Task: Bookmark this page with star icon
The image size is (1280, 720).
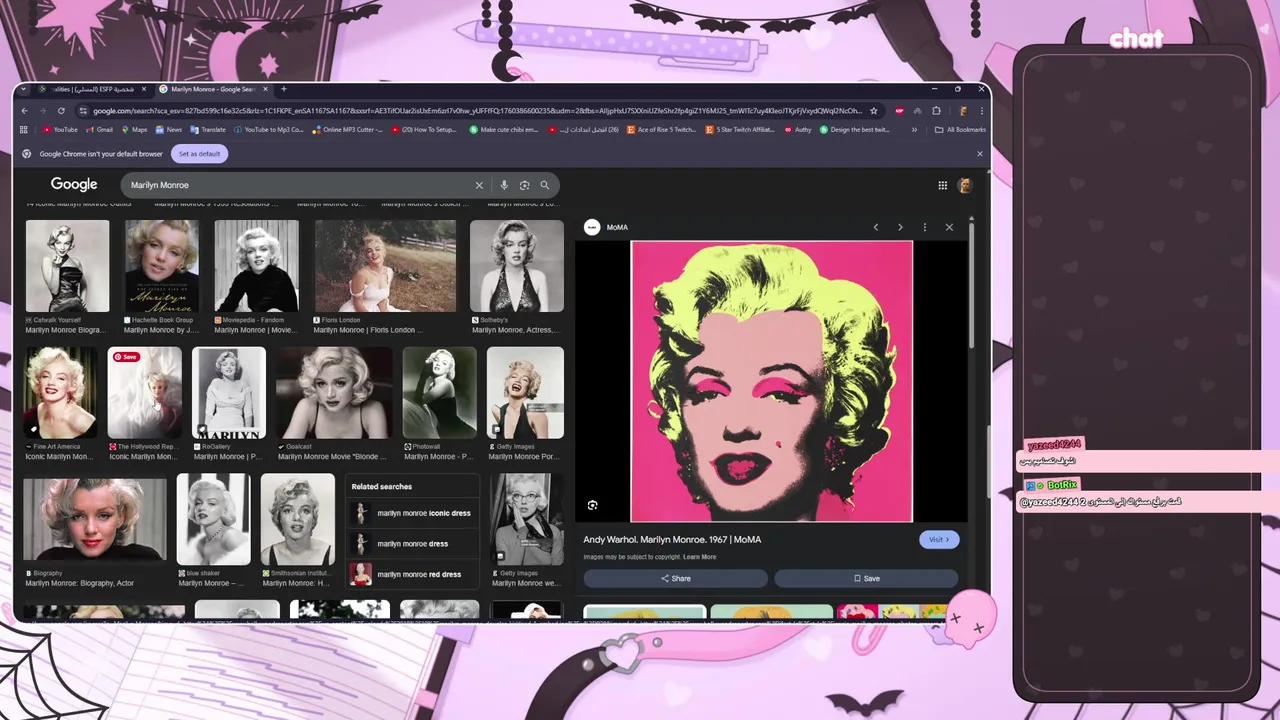Action: 874,111
